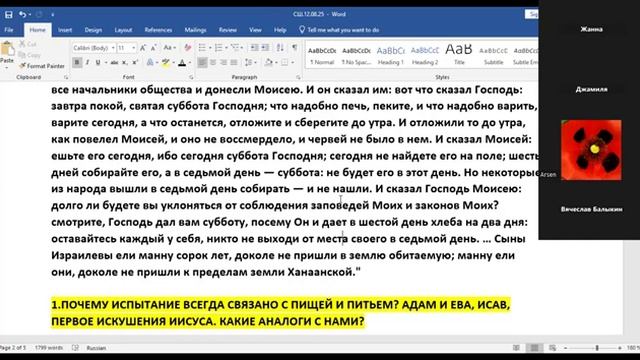Clear all formatting with eraser icon
Viewport: 640px width, 360px height.
pyautogui.click(x=188, y=48)
